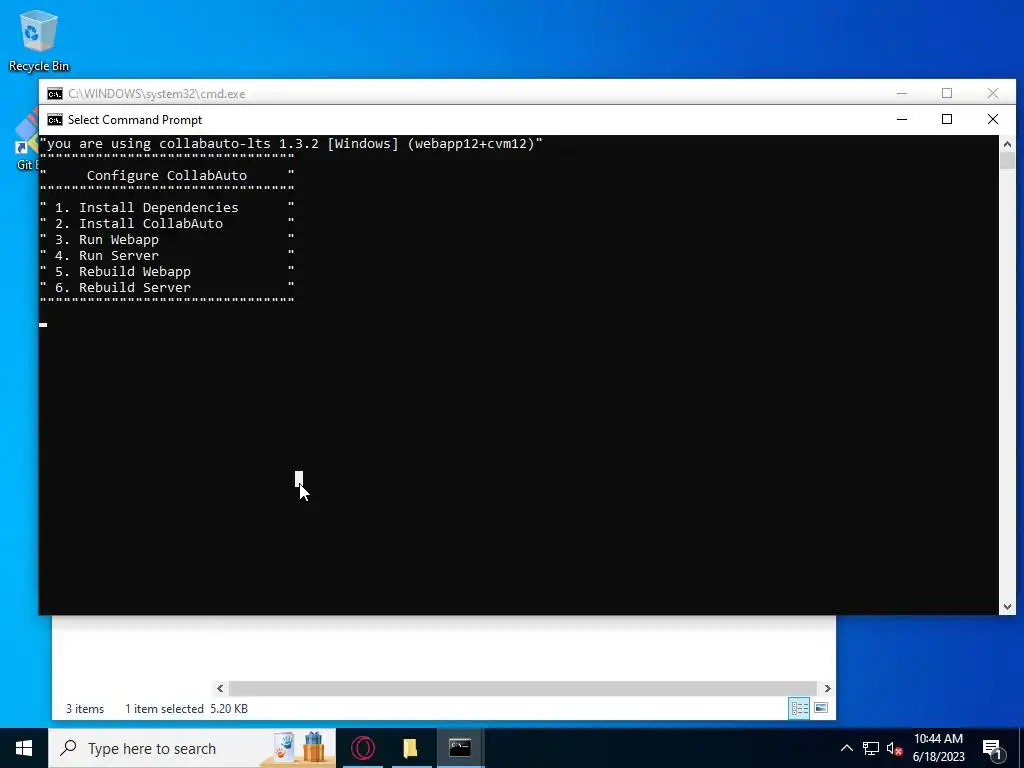Open the Recycle Bin desktop icon
This screenshot has width=1024, height=768.
(39, 39)
